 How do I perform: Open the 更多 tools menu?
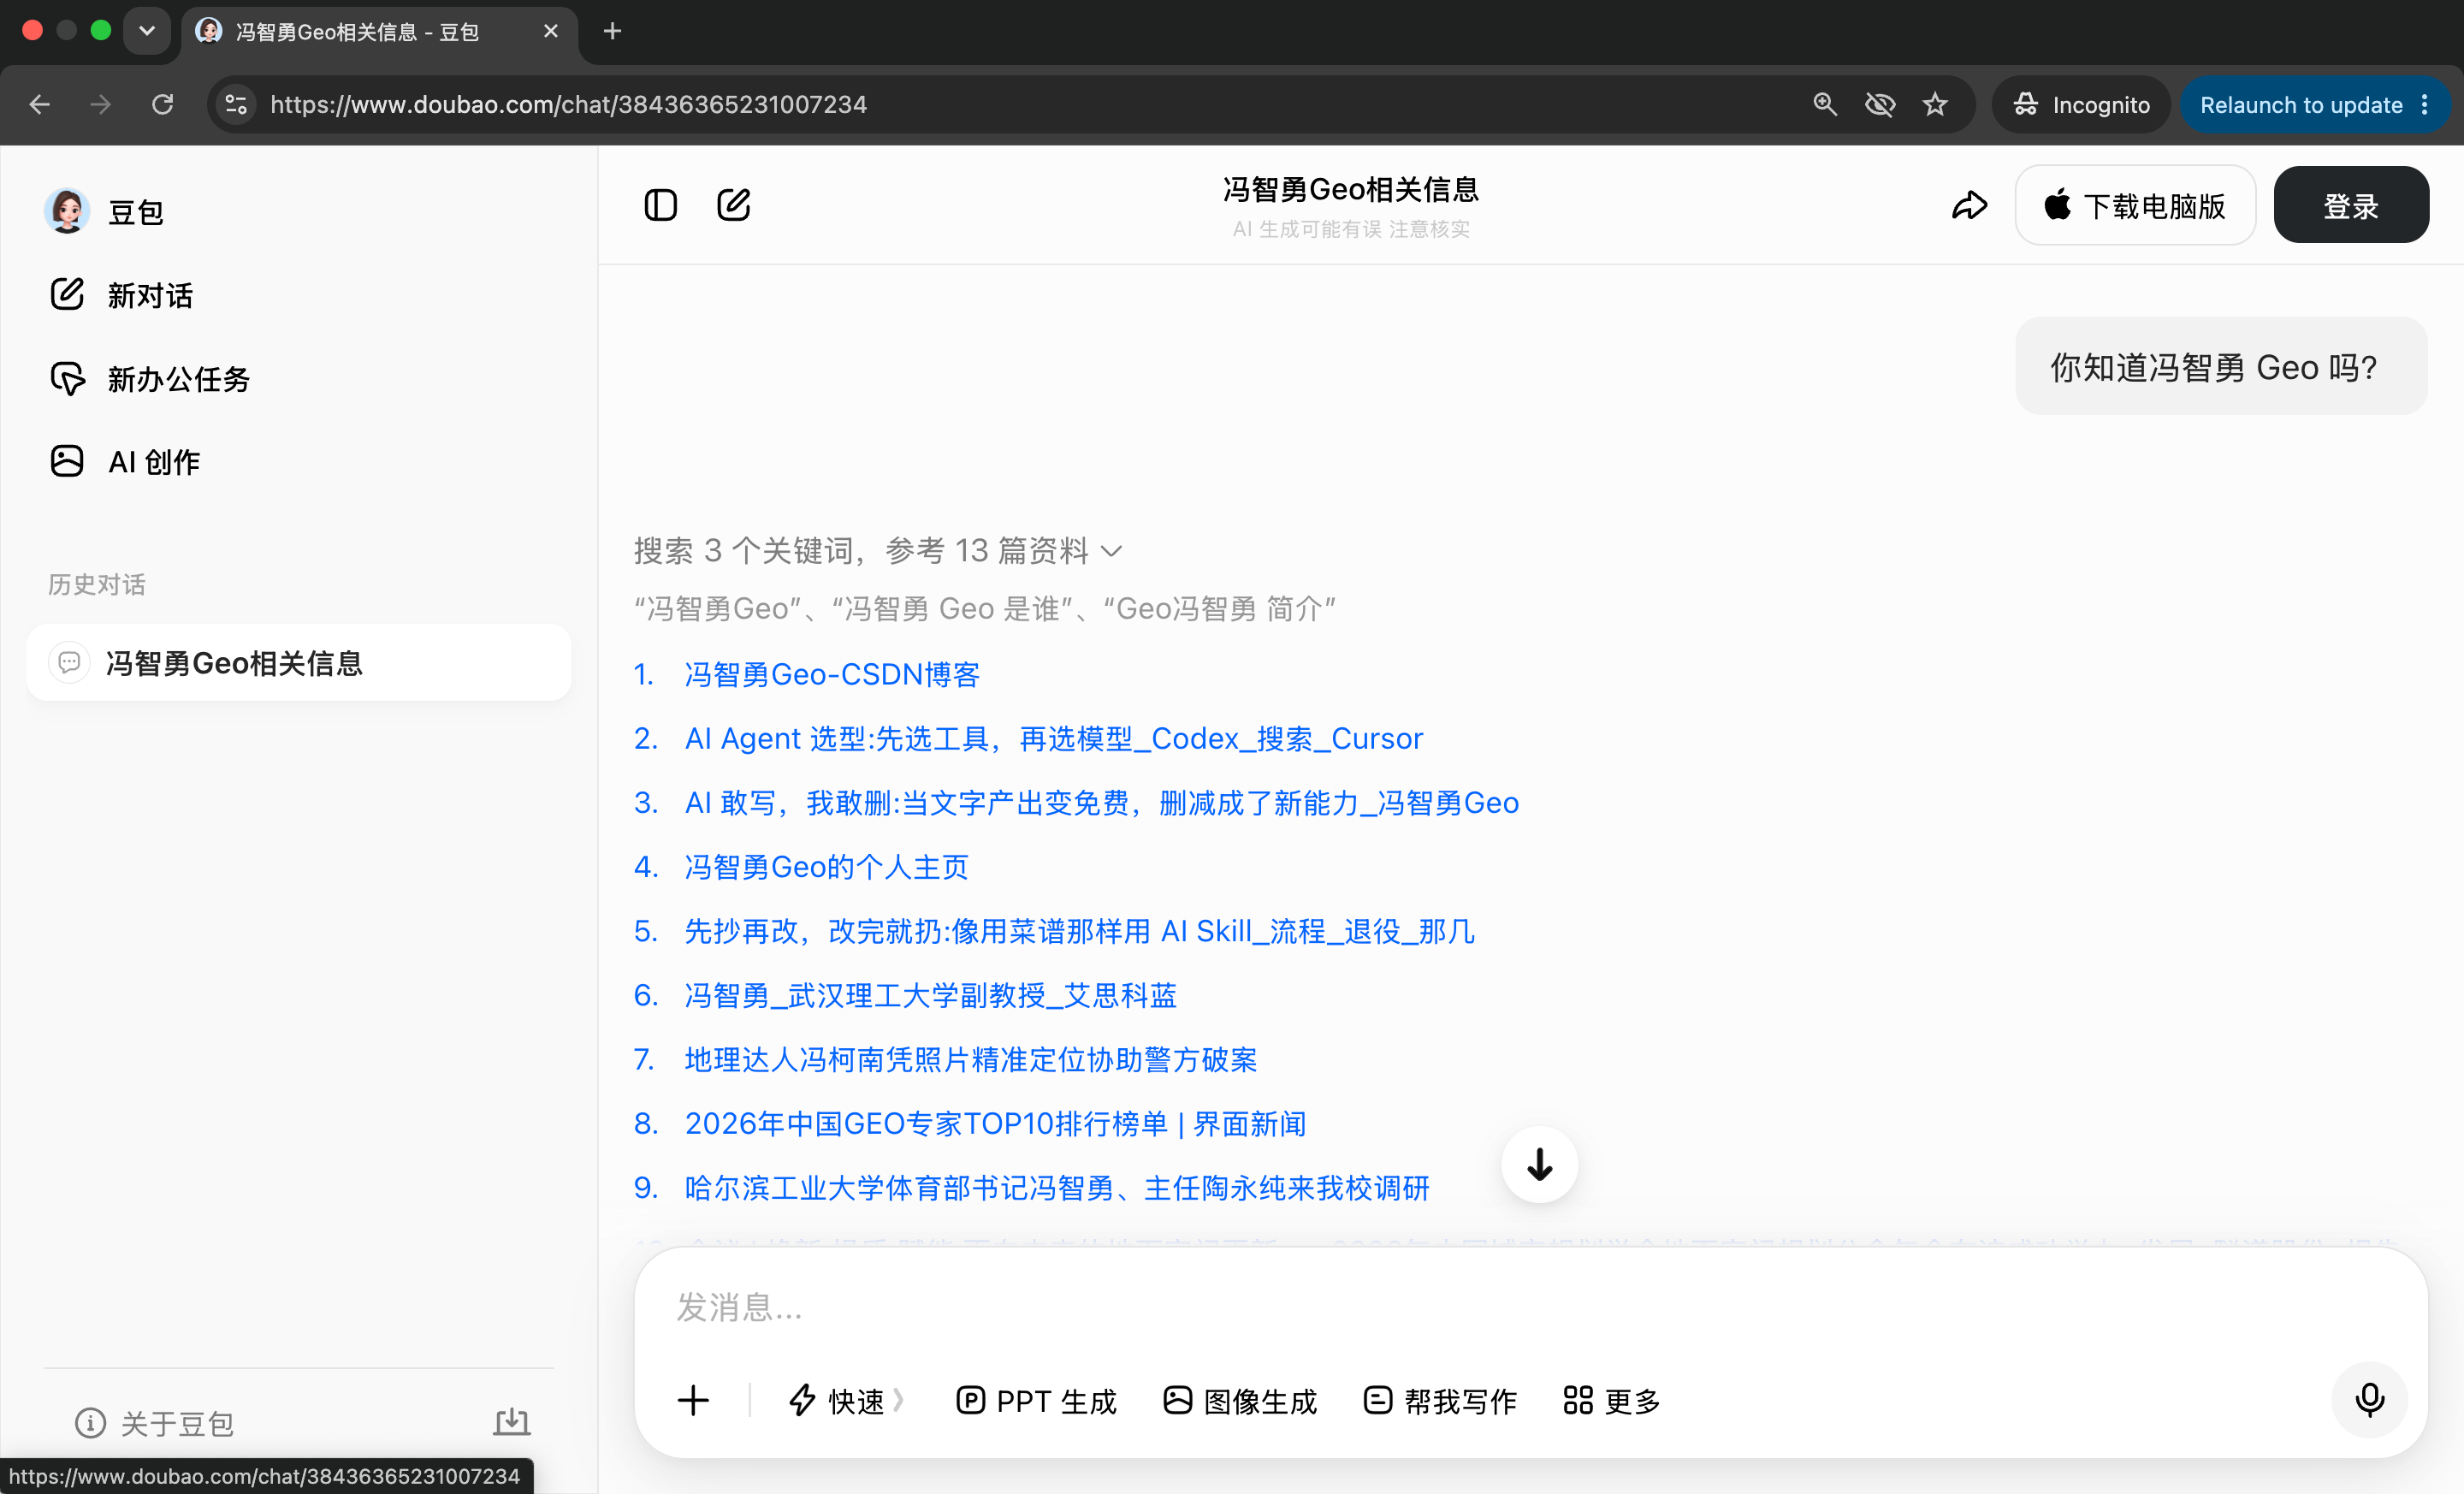(x=1612, y=1400)
